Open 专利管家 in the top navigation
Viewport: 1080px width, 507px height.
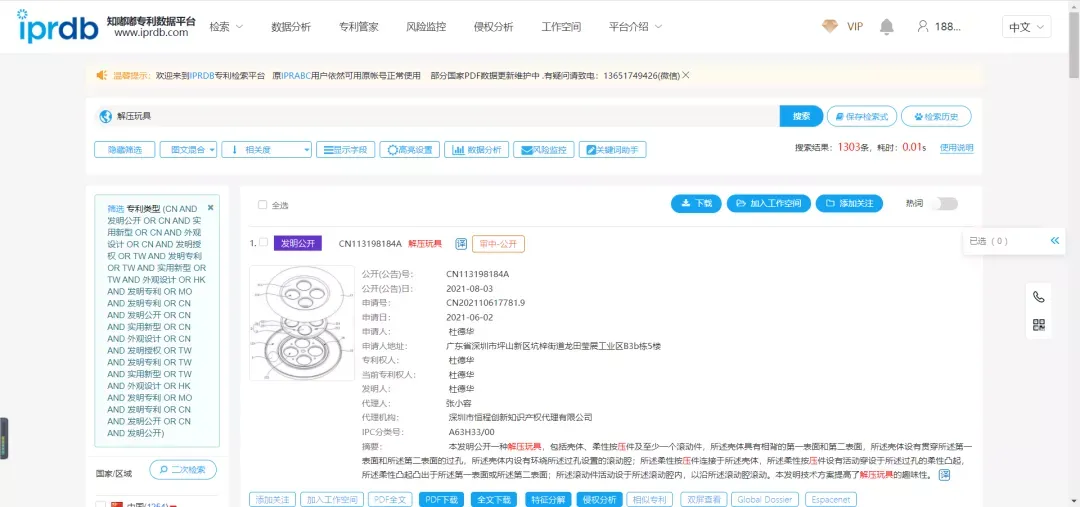click(358, 27)
